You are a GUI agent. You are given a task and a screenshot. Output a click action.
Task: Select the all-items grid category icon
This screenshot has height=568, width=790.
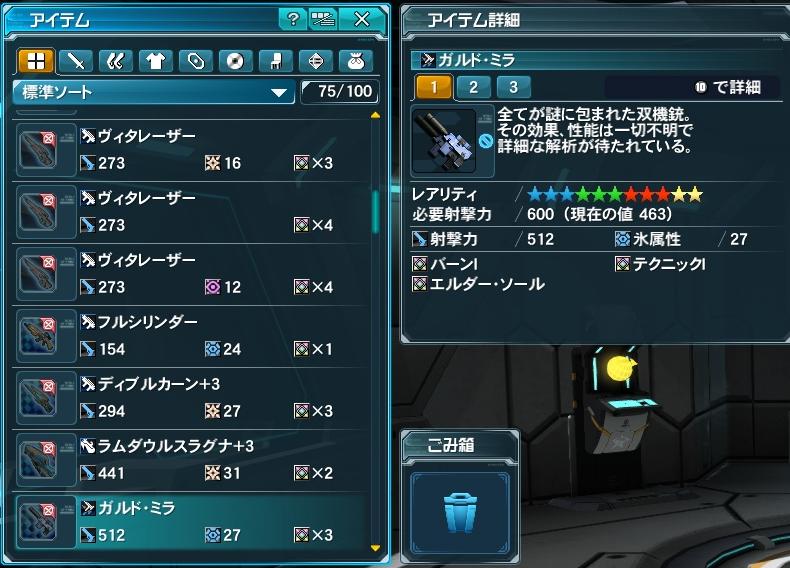tap(36, 61)
